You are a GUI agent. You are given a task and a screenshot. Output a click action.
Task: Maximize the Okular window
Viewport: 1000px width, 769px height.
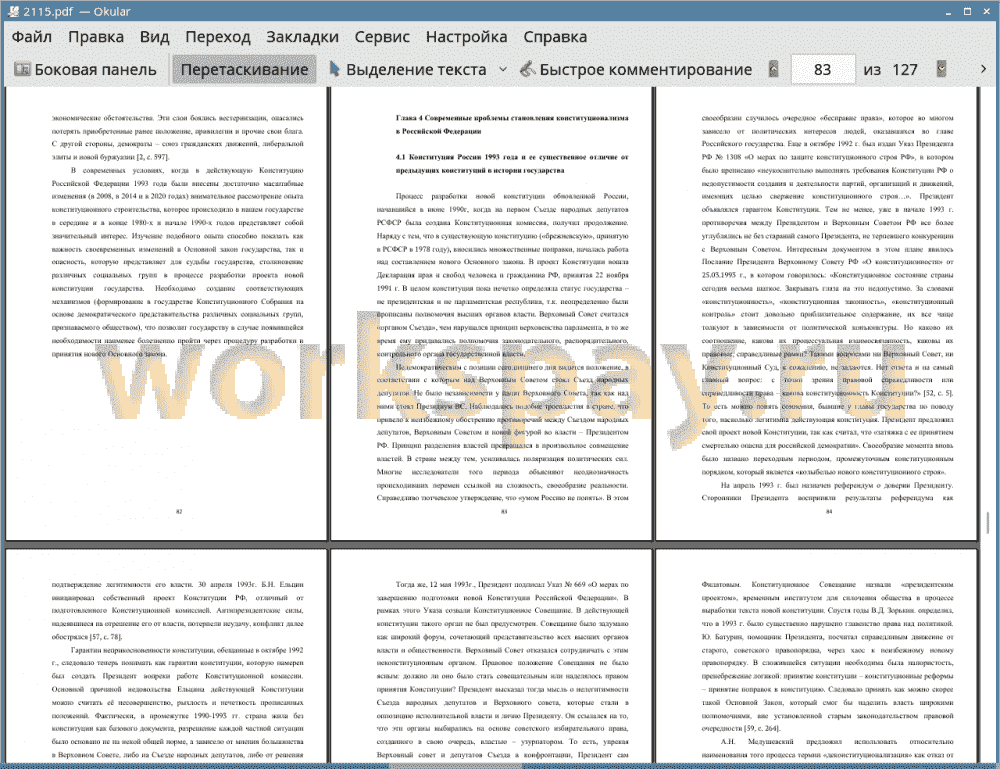[967, 11]
